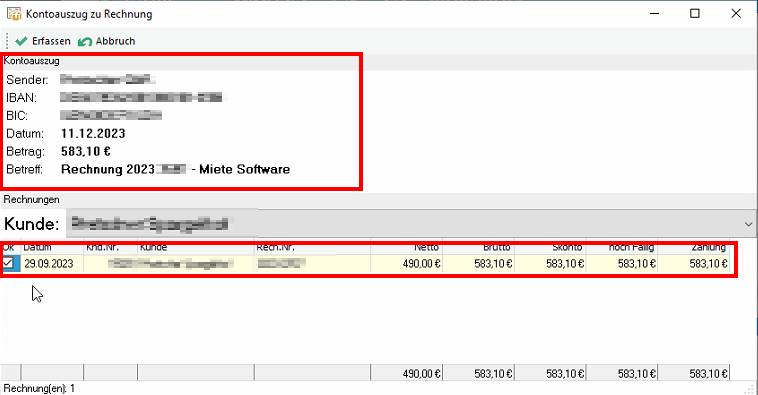Click the Abbruch undo arrow icon
This screenshot has width=758, height=395.
(85, 42)
